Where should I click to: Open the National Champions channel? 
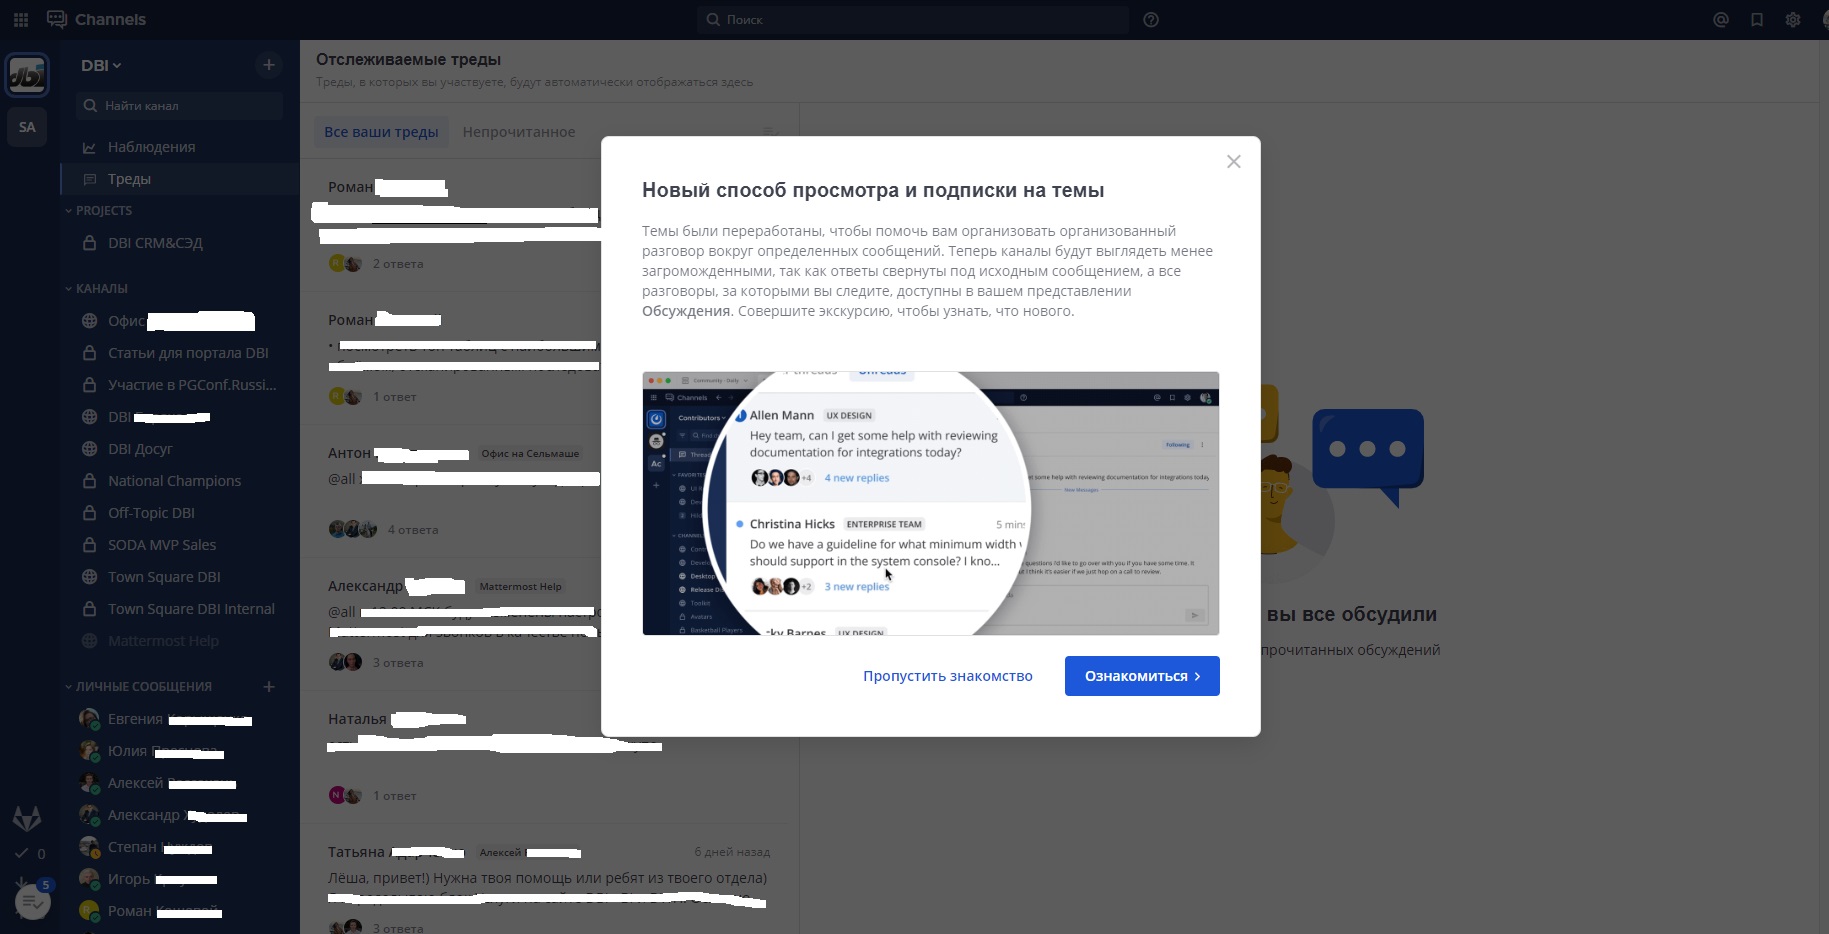(x=180, y=481)
